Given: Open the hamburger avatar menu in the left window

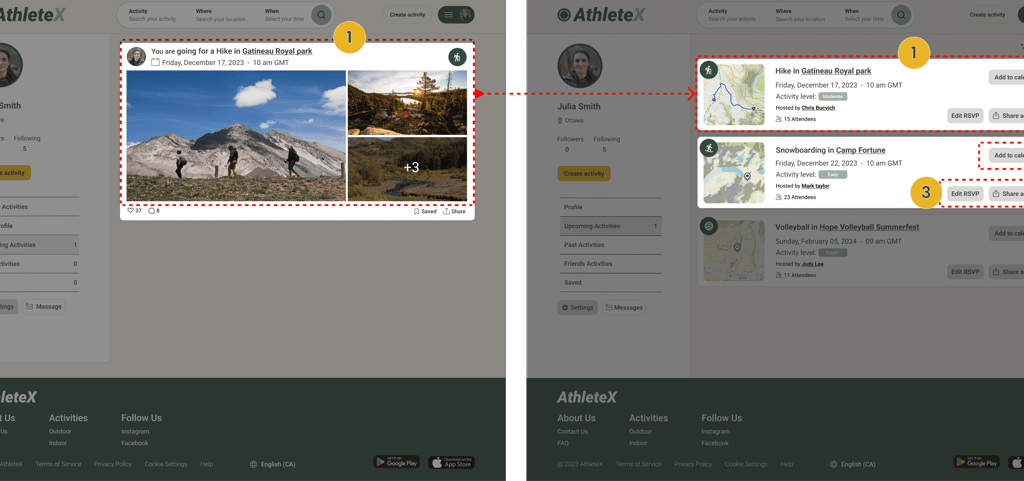Looking at the screenshot, I should pyautogui.click(x=456, y=15).
